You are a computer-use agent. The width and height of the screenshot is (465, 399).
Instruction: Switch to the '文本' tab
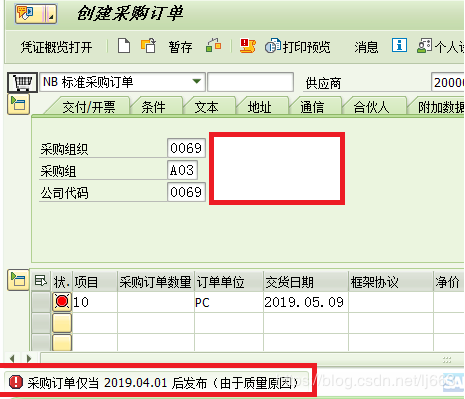pyautogui.click(x=207, y=107)
